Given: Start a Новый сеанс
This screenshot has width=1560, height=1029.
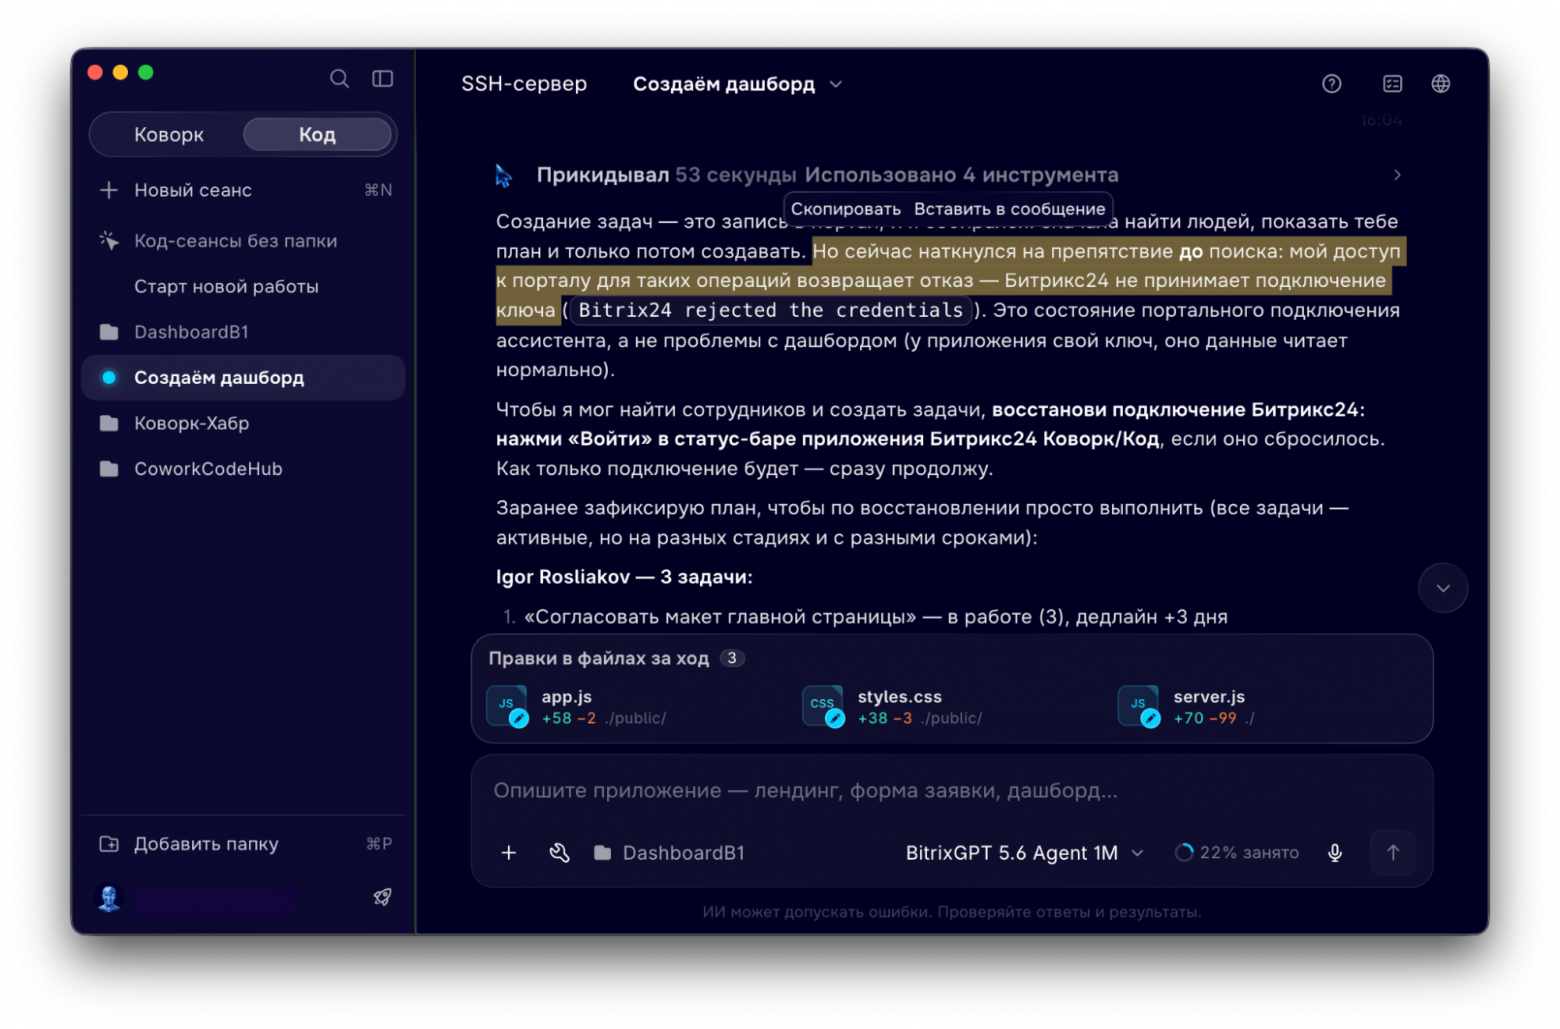Looking at the screenshot, I should click(244, 190).
